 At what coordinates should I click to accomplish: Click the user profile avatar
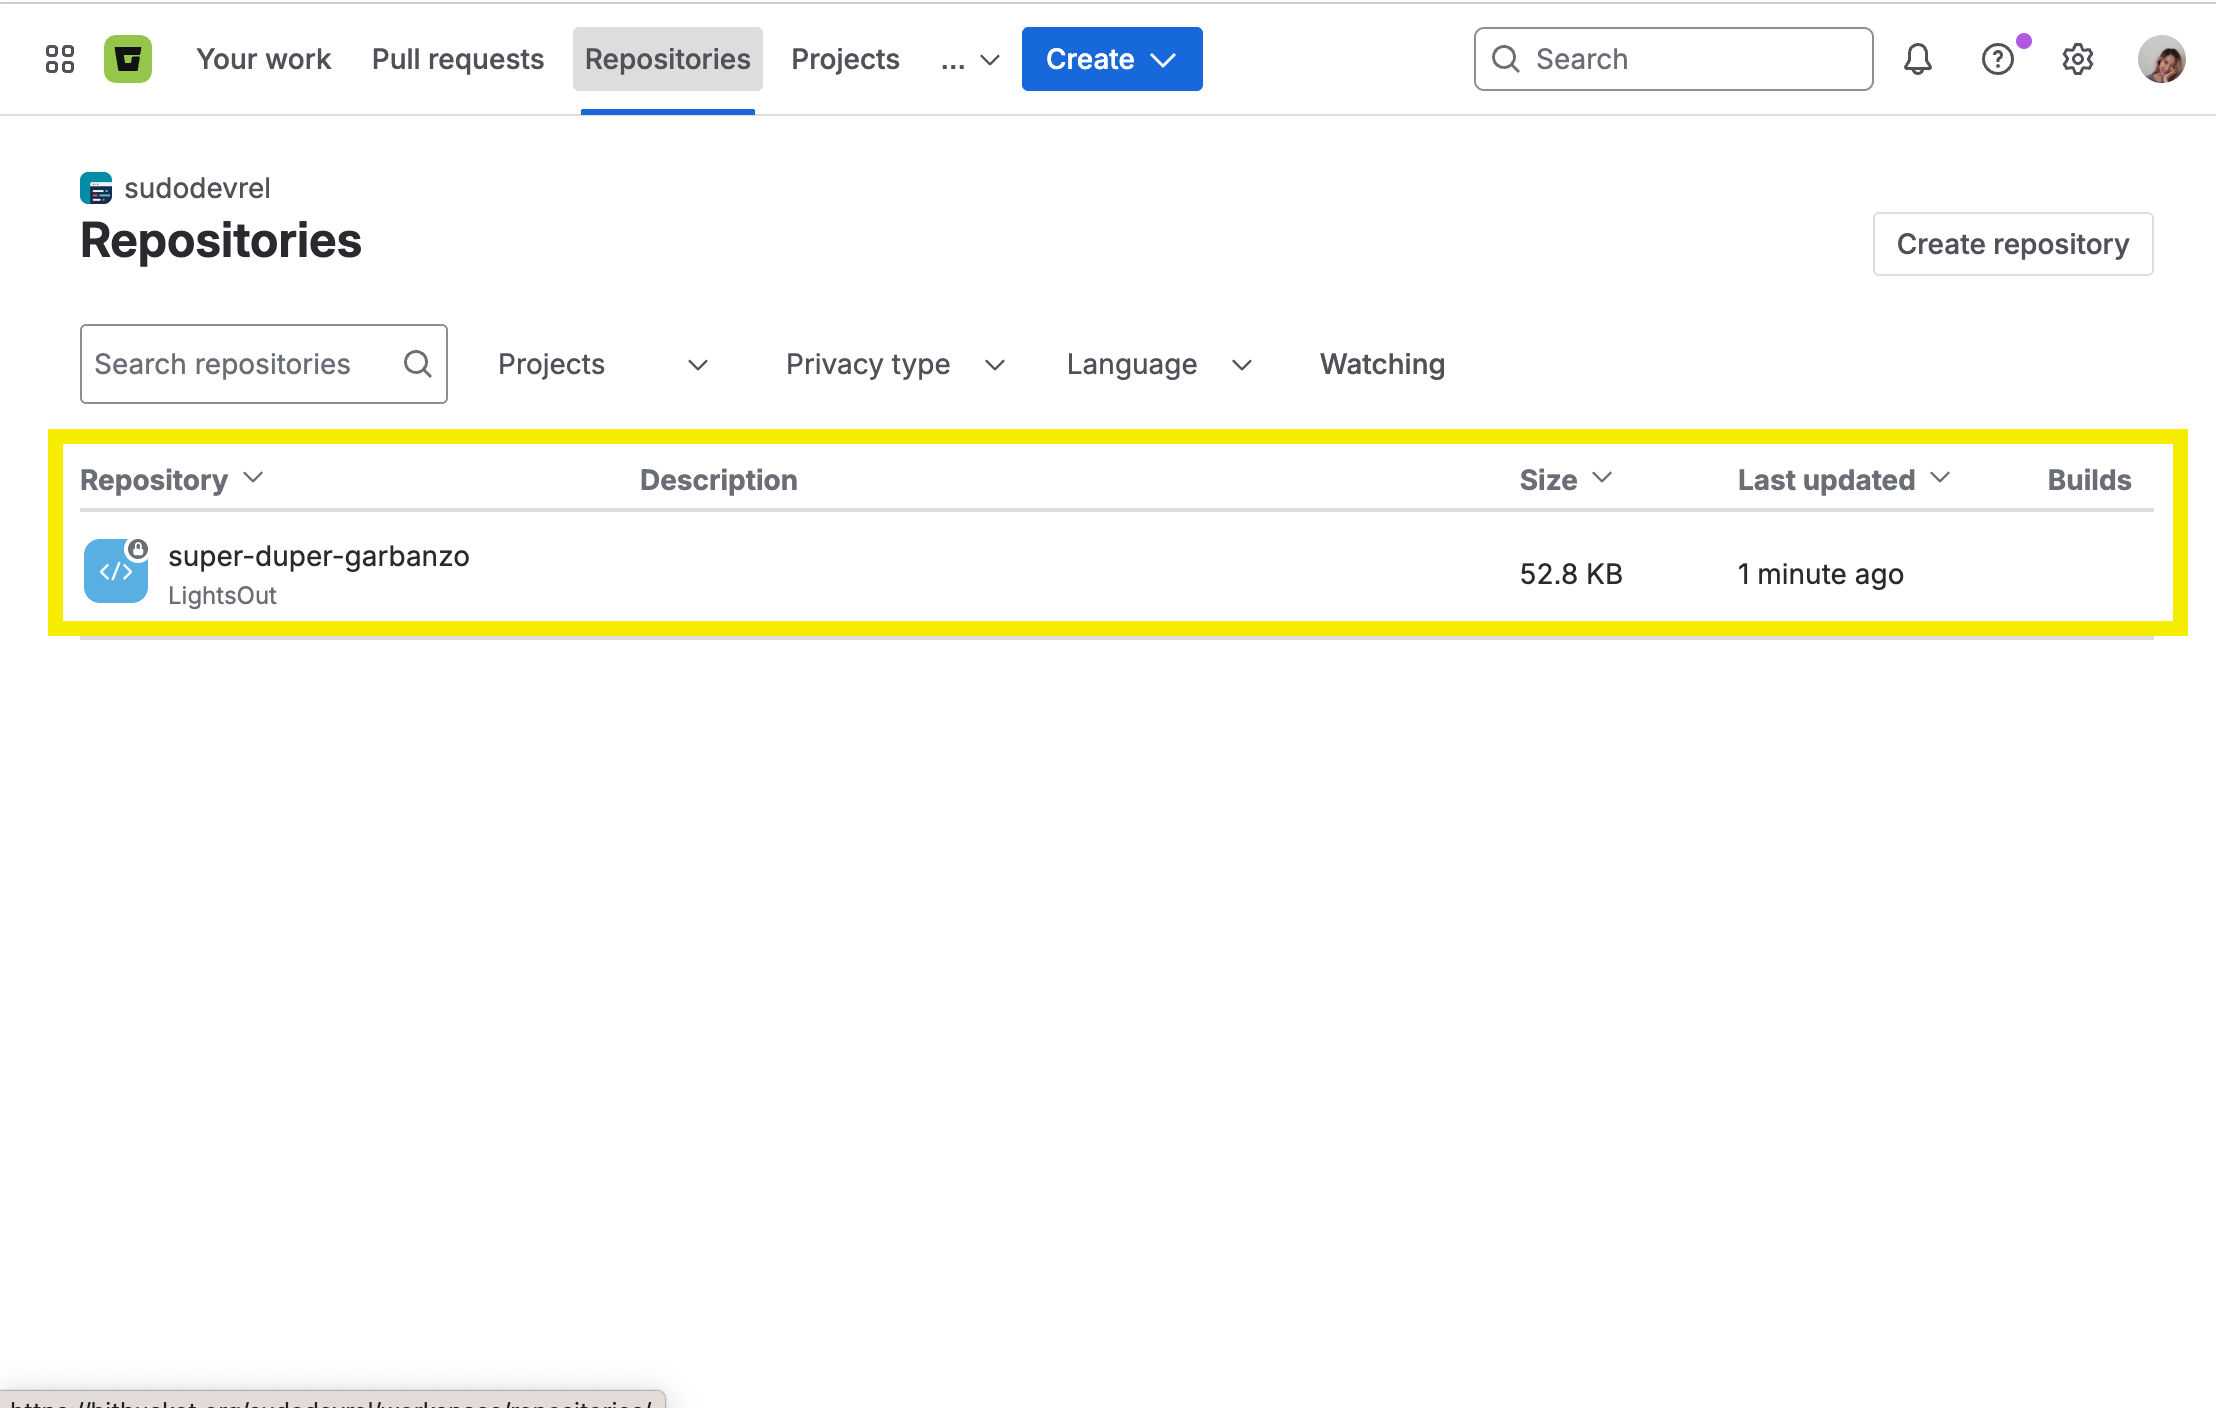pos(2161,59)
